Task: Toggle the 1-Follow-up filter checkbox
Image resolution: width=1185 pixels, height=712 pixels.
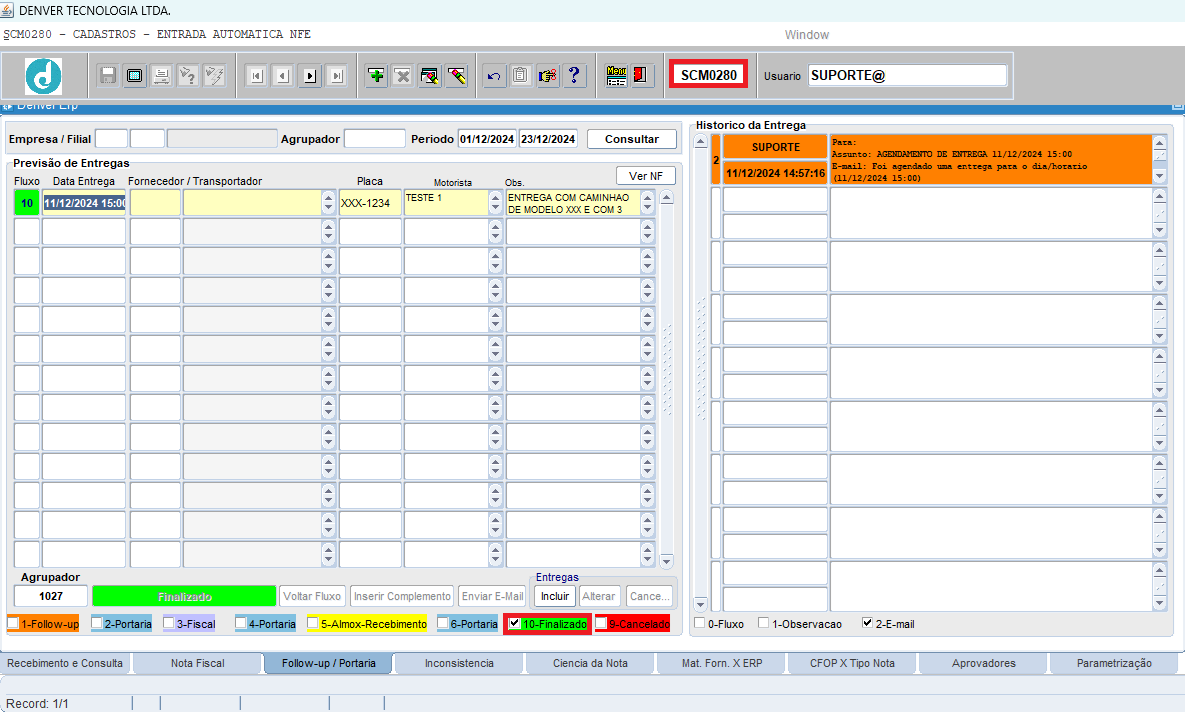Action: [x=13, y=623]
